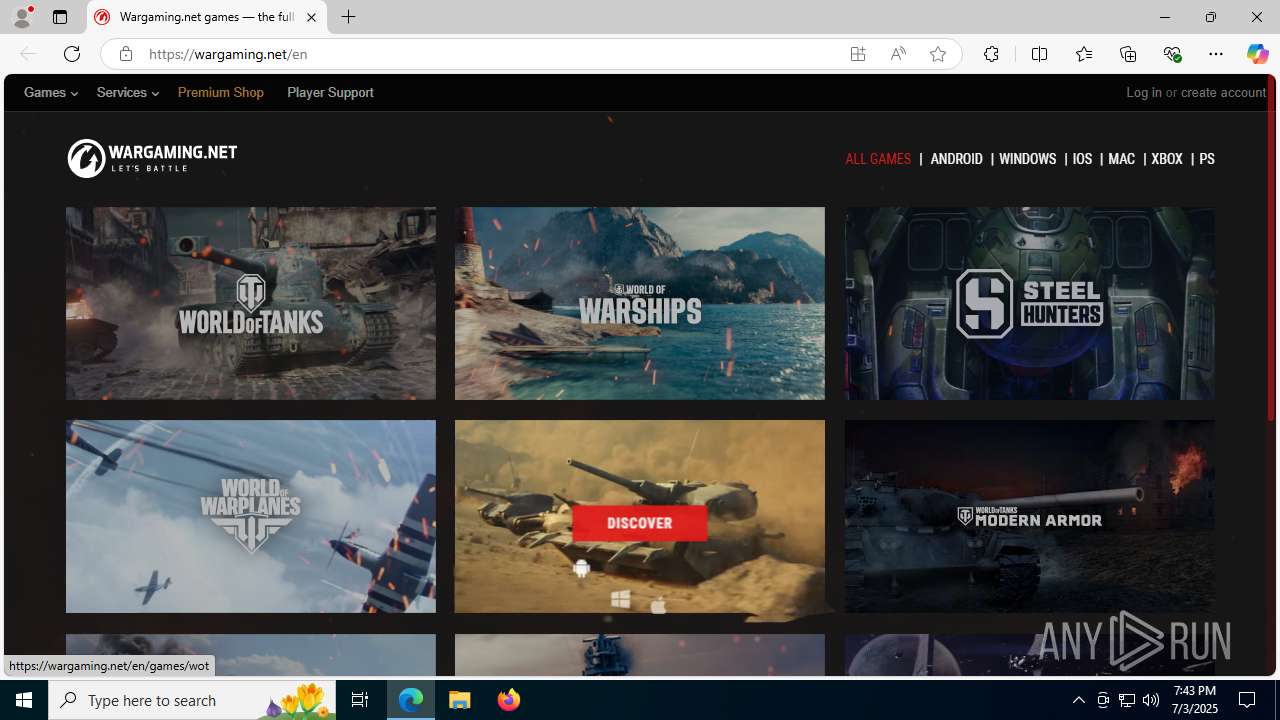Open Task View on taskbar
Viewport: 1280px width, 720px height.
(360, 700)
